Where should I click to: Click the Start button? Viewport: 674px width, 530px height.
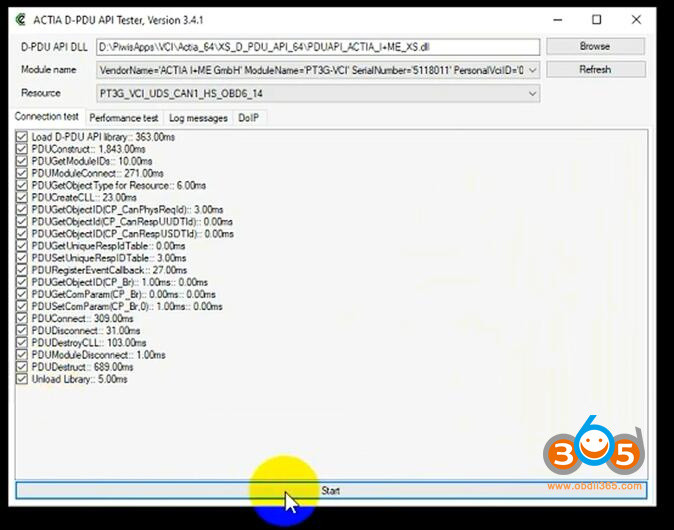click(330, 491)
